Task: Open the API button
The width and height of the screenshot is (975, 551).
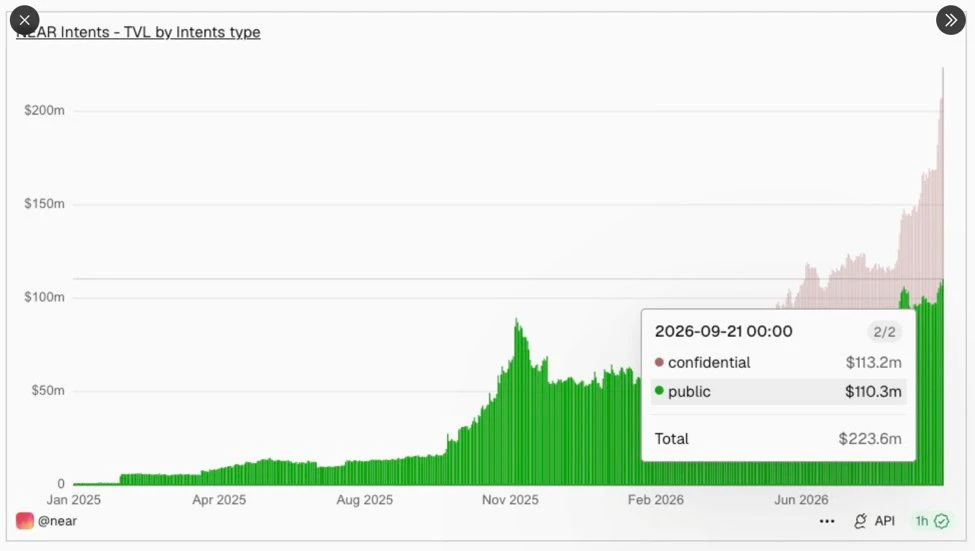Action: pos(875,521)
